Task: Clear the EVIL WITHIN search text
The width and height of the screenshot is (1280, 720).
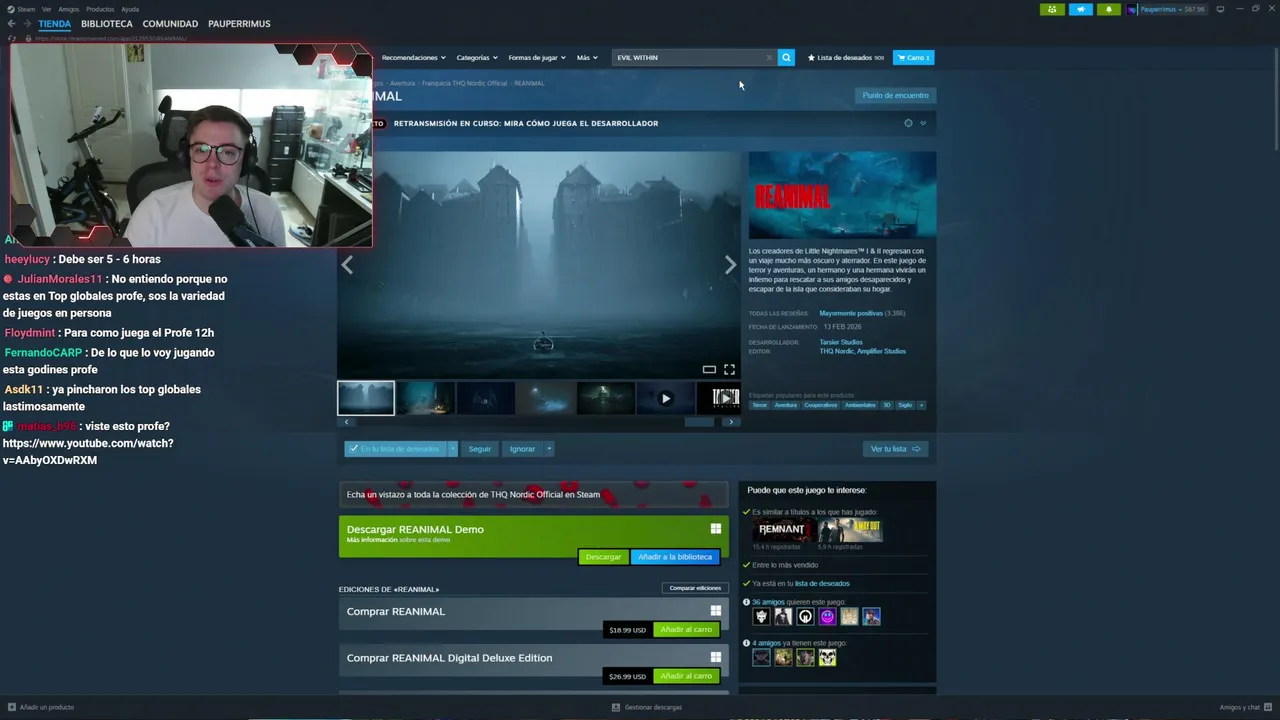Action: tap(769, 57)
